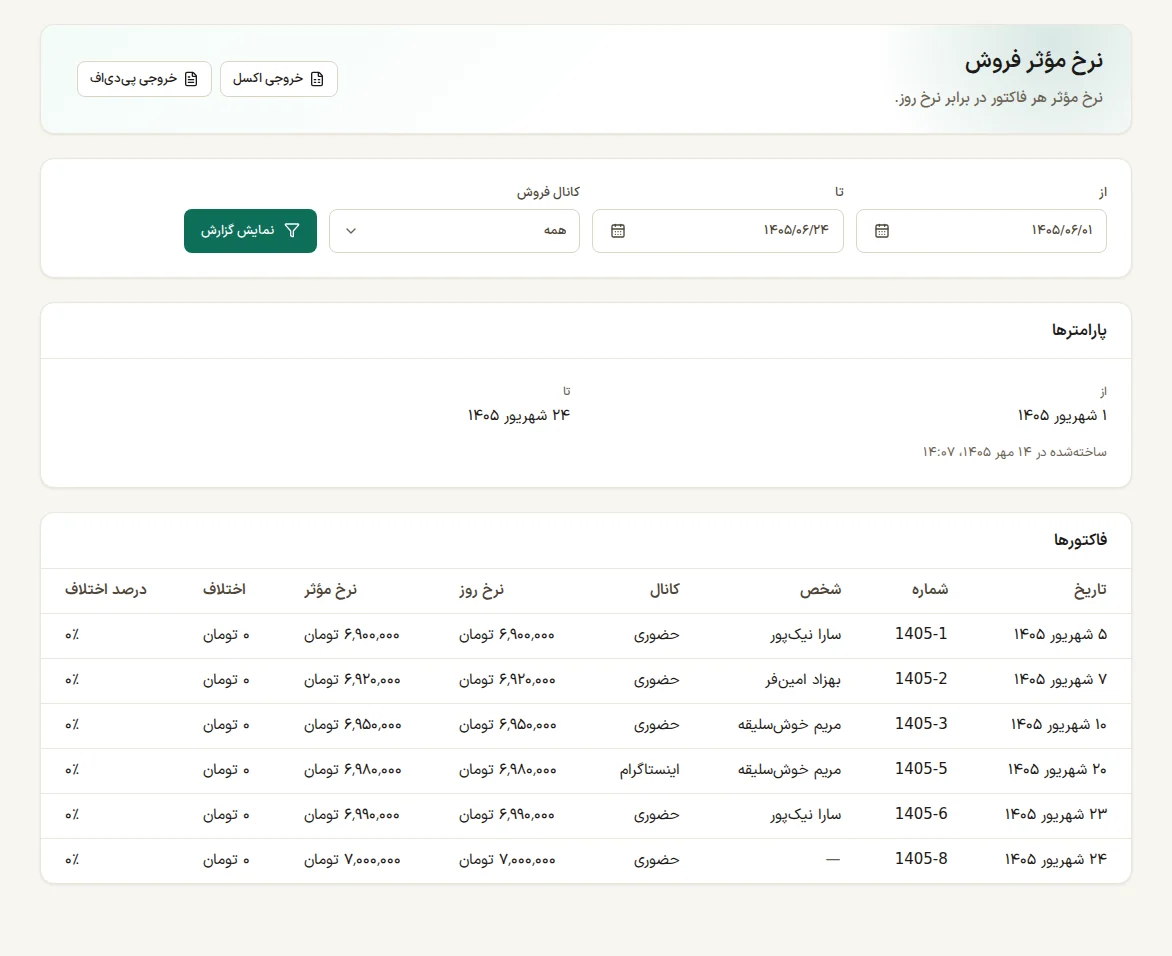Click the Excel export file icon
This screenshot has width=1172, height=956.
tap(317, 79)
